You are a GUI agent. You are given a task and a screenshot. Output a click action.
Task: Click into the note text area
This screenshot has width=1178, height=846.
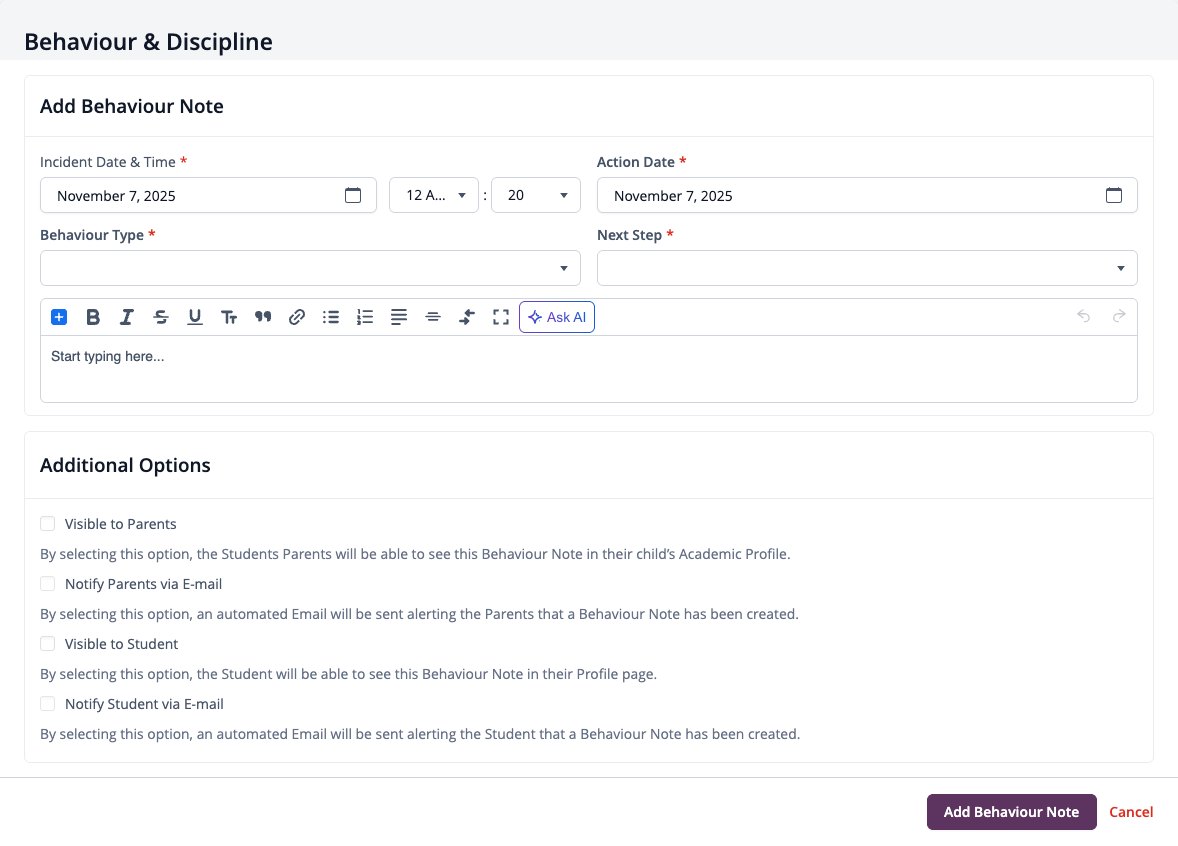[x=588, y=369]
